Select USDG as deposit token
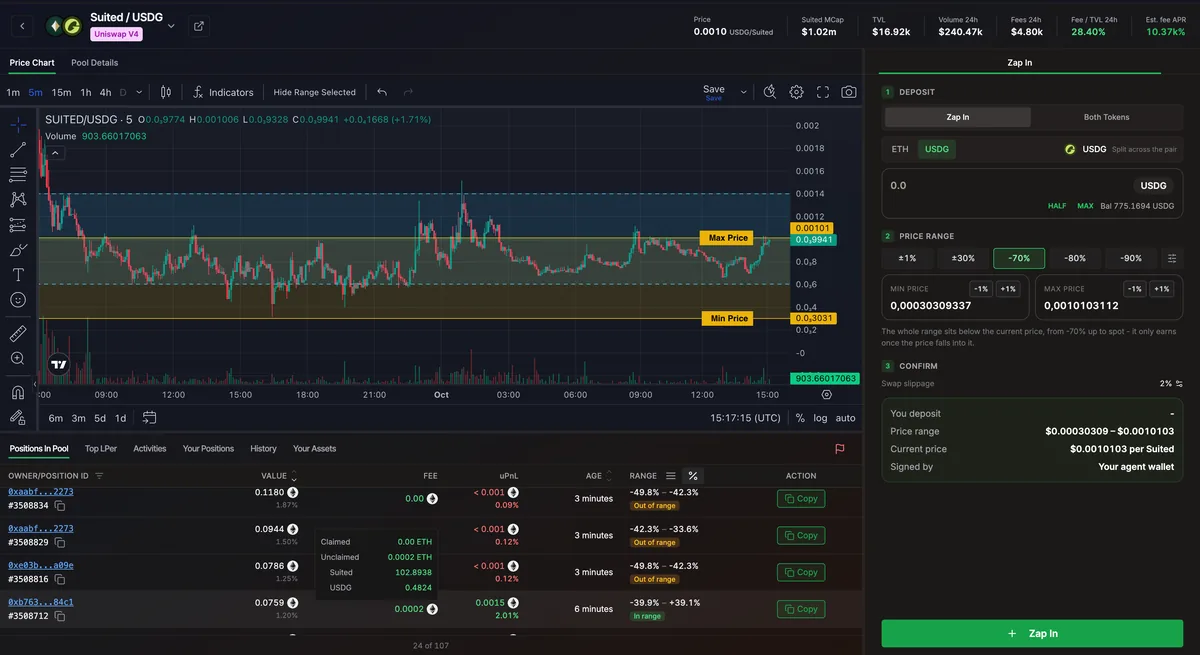The width and height of the screenshot is (1200, 655). point(937,149)
